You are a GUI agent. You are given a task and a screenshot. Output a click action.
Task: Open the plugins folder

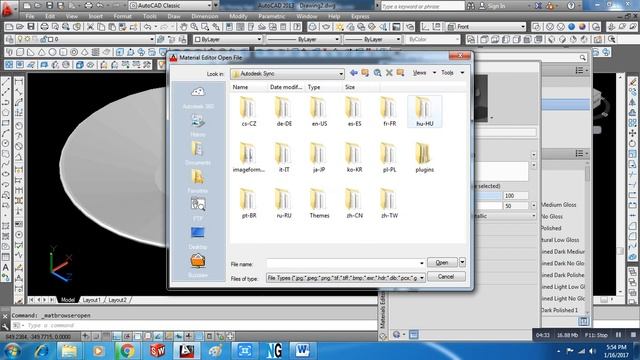424,158
